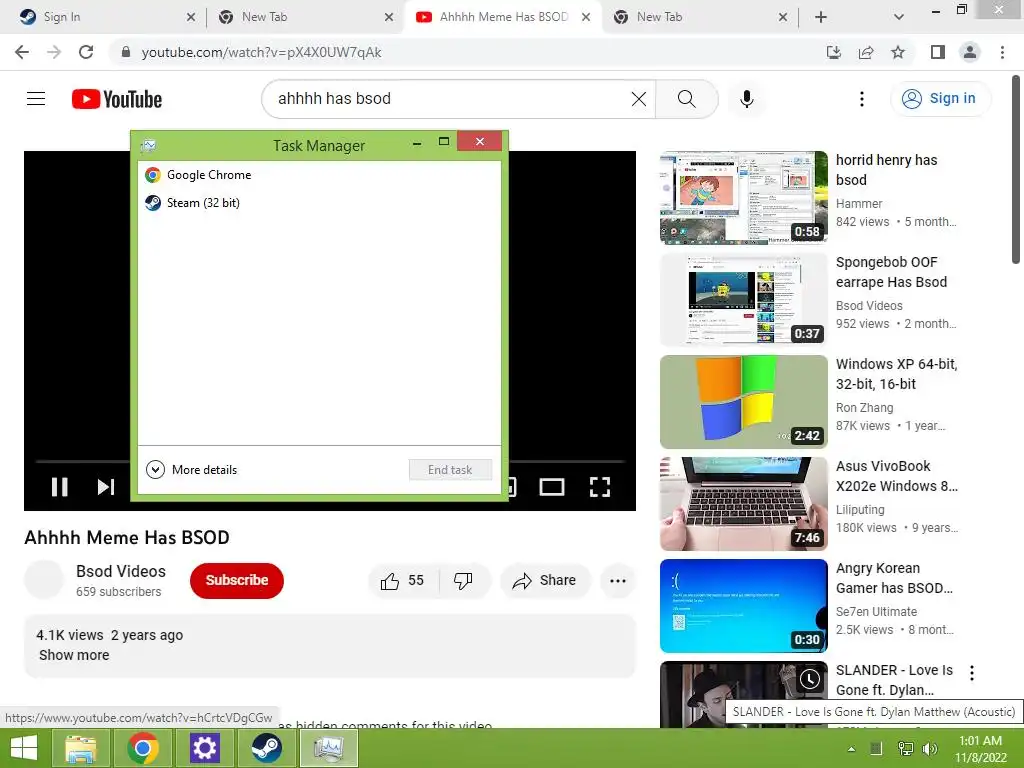
Task: Search with voice microphone icon
Action: click(x=746, y=99)
